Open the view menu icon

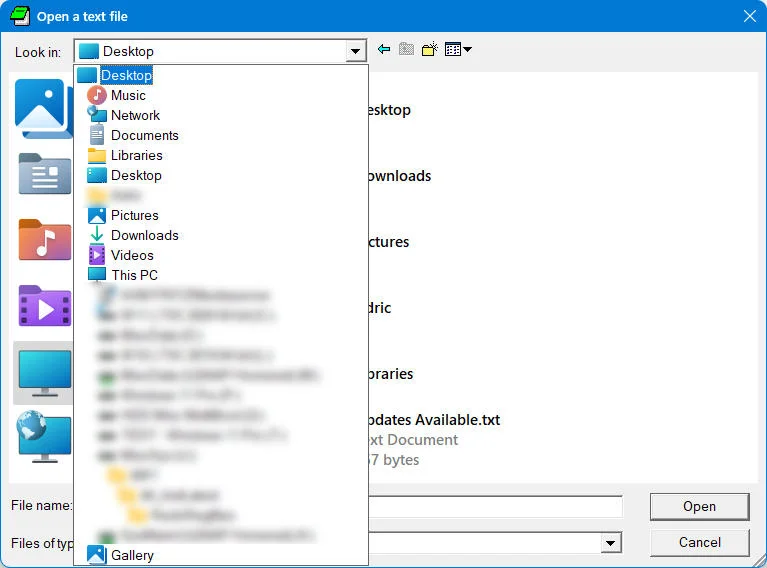pos(458,49)
